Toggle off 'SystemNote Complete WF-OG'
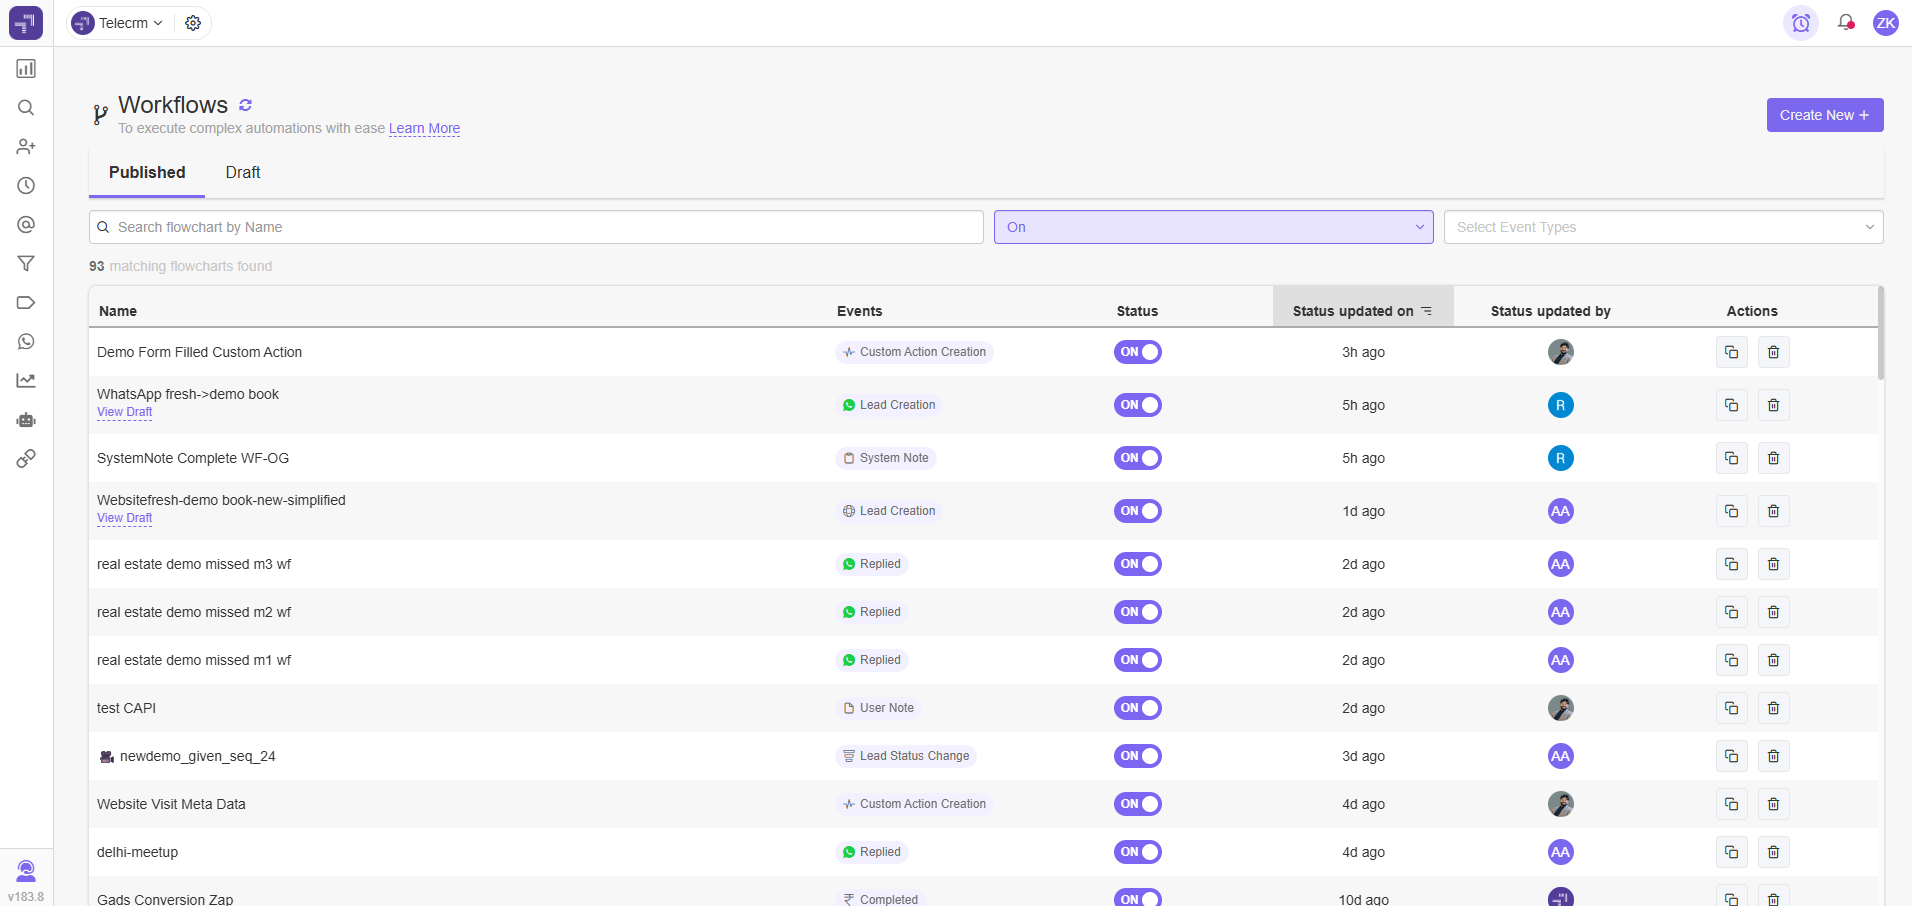The height and width of the screenshot is (906, 1912). pos(1137,458)
